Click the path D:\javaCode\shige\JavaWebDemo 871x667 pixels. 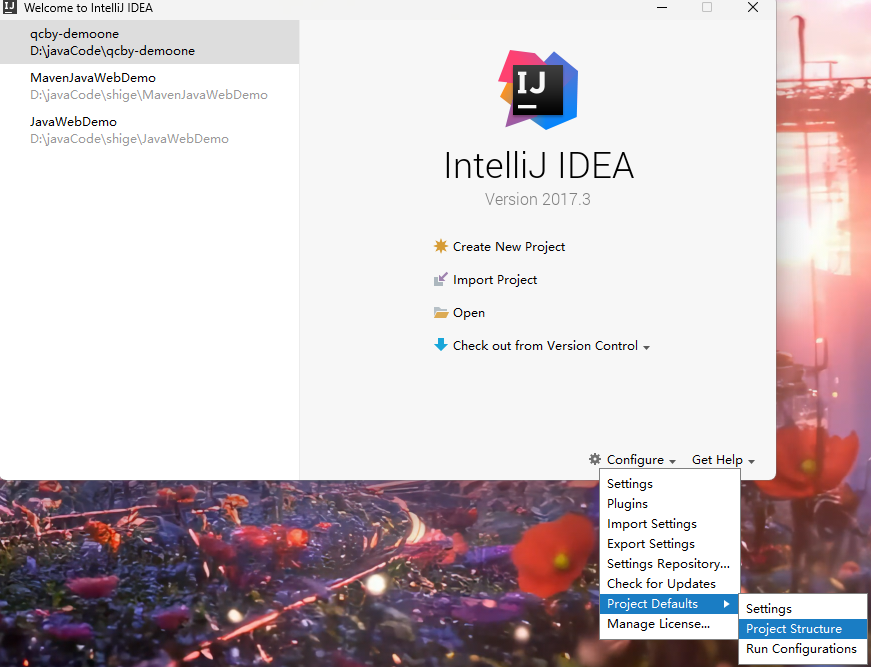(129, 139)
